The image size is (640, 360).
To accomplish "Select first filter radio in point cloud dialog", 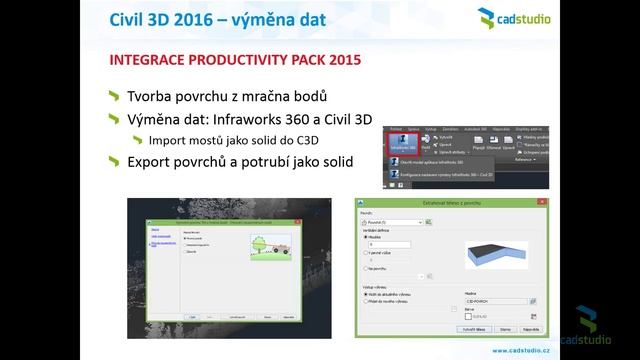I will coord(185,238).
